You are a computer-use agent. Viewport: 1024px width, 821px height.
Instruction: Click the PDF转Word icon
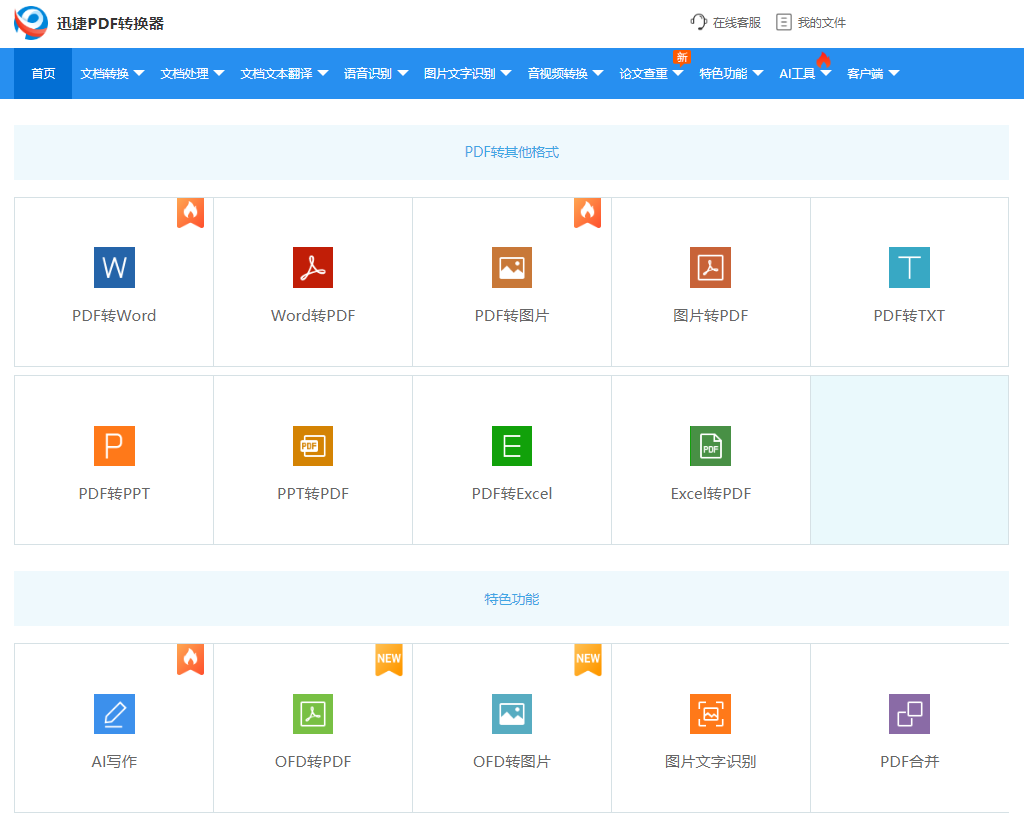click(x=114, y=268)
